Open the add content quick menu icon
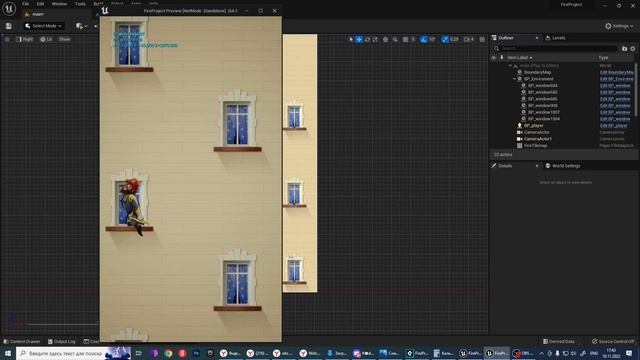 (x=81, y=26)
